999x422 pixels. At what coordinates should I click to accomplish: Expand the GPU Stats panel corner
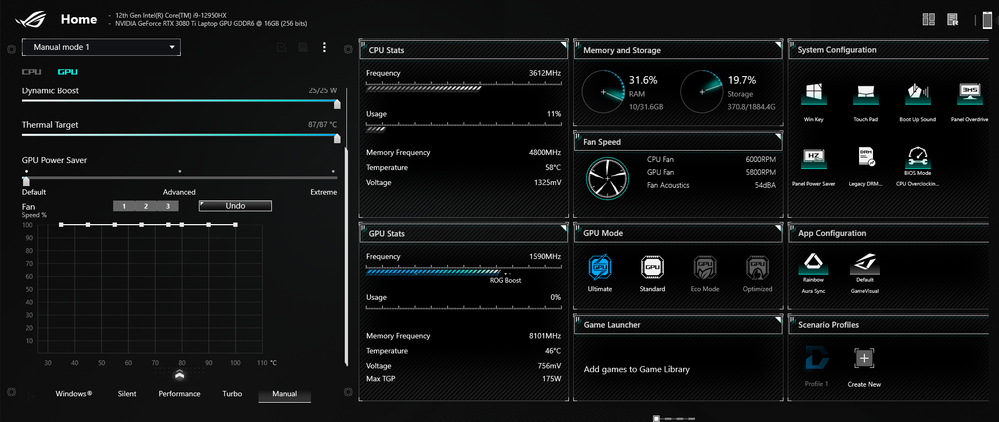pyautogui.click(x=563, y=229)
